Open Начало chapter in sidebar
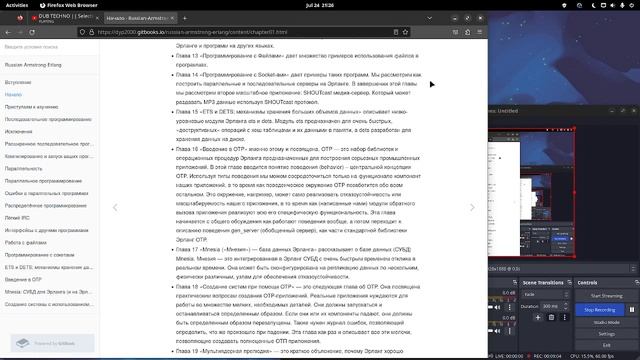This screenshot has height=360, width=640. click(x=13, y=95)
